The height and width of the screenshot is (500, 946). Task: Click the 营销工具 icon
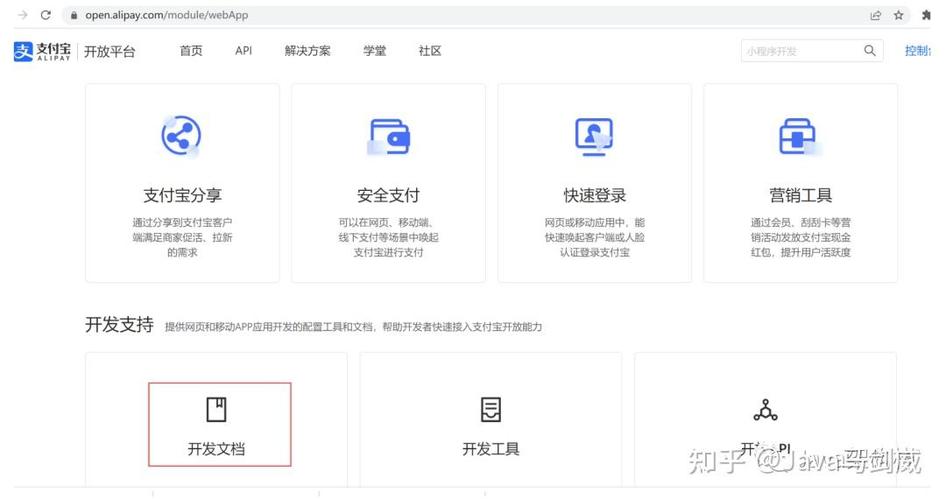799,135
